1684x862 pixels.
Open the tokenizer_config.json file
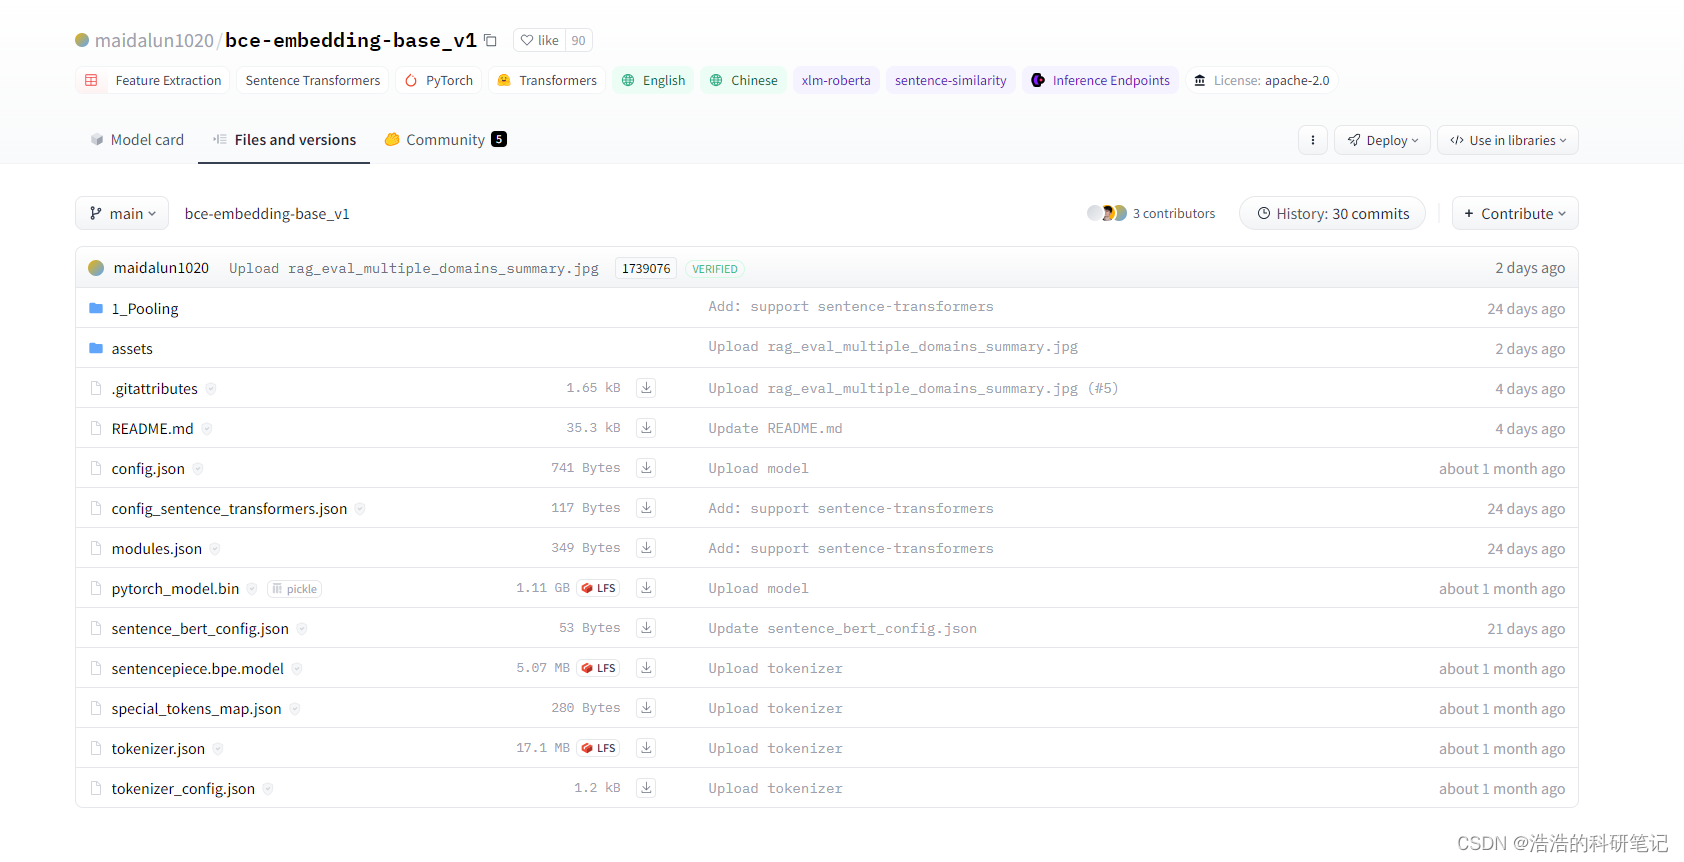pos(183,788)
